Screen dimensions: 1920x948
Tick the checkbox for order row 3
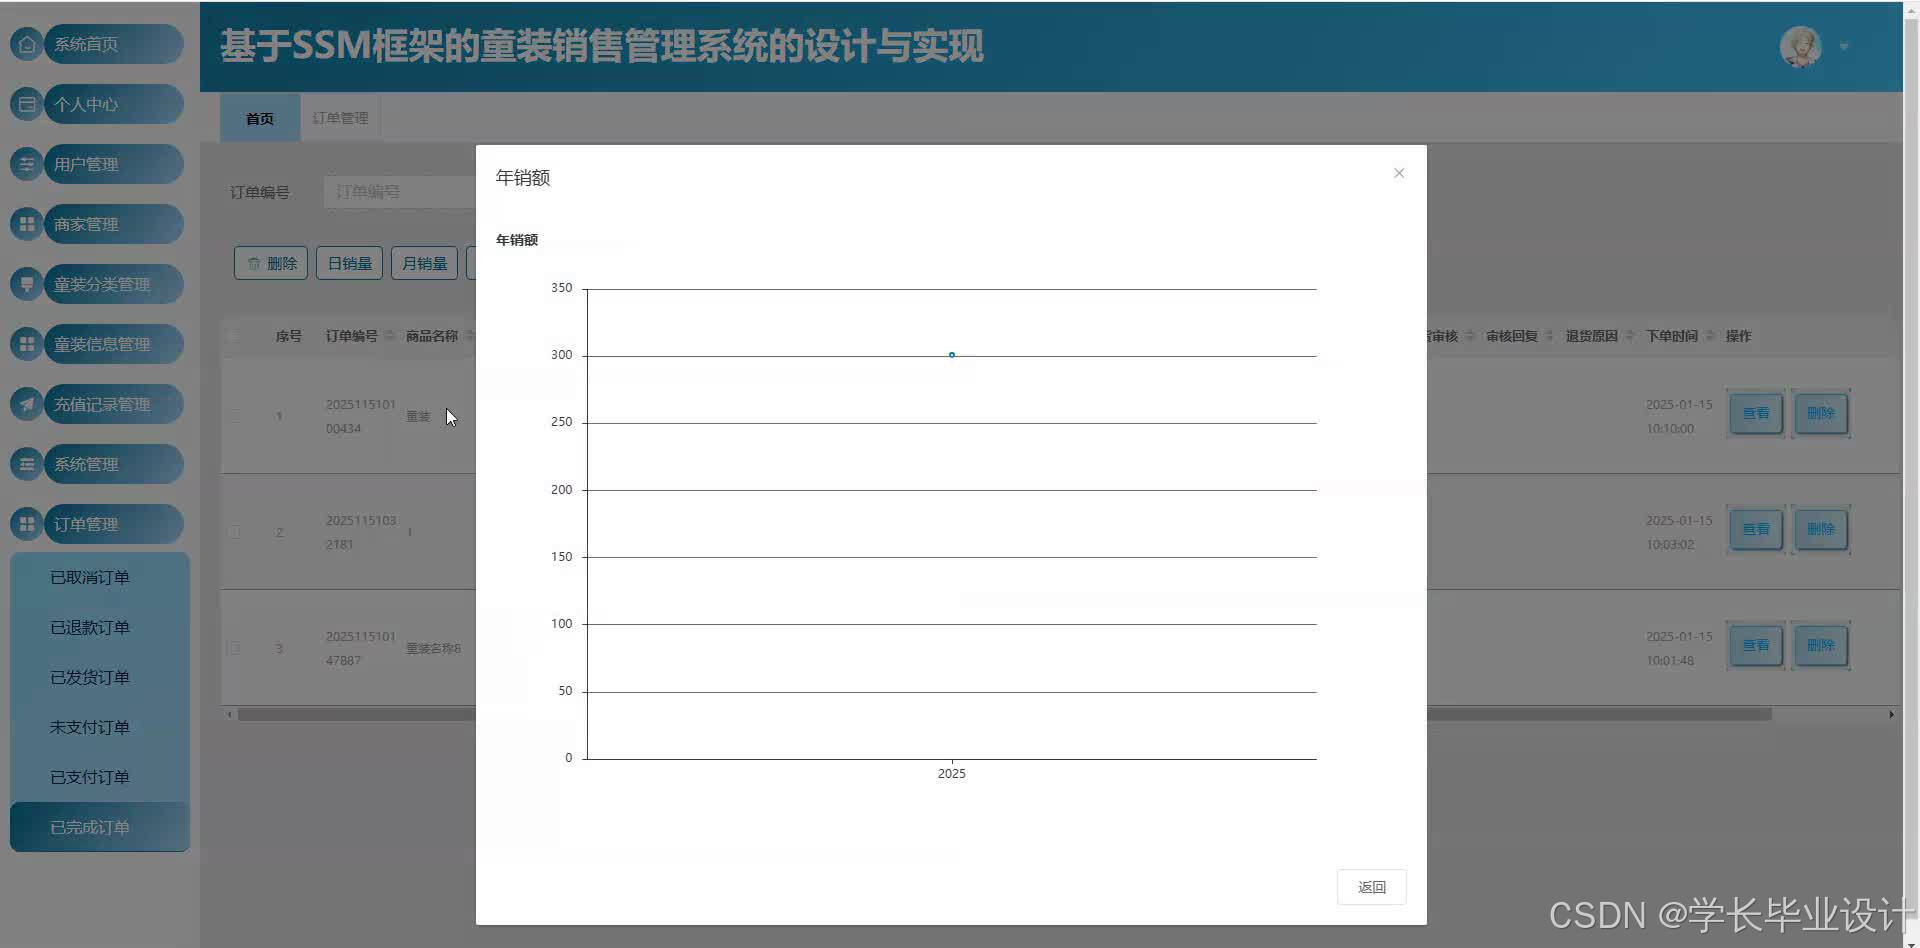pyautogui.click(x=235, y=648)
